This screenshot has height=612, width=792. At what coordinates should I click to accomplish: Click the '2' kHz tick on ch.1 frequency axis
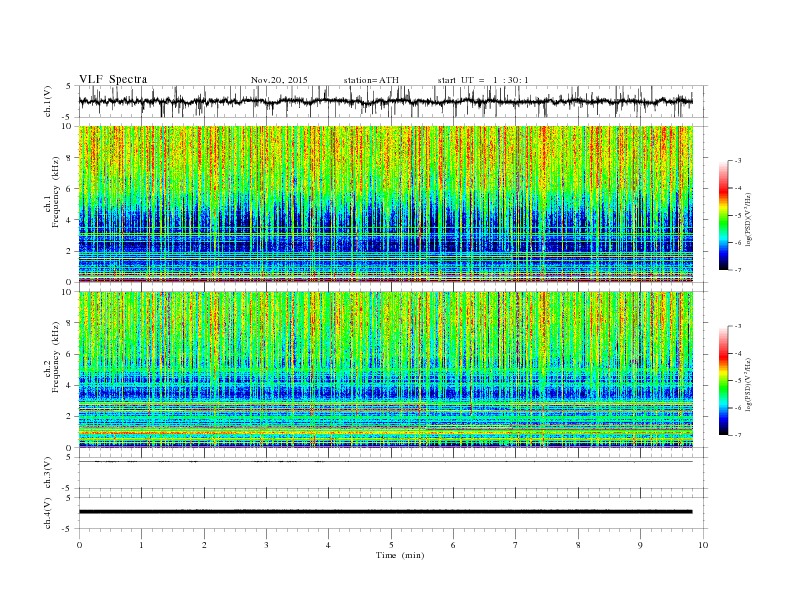[69, 251]
